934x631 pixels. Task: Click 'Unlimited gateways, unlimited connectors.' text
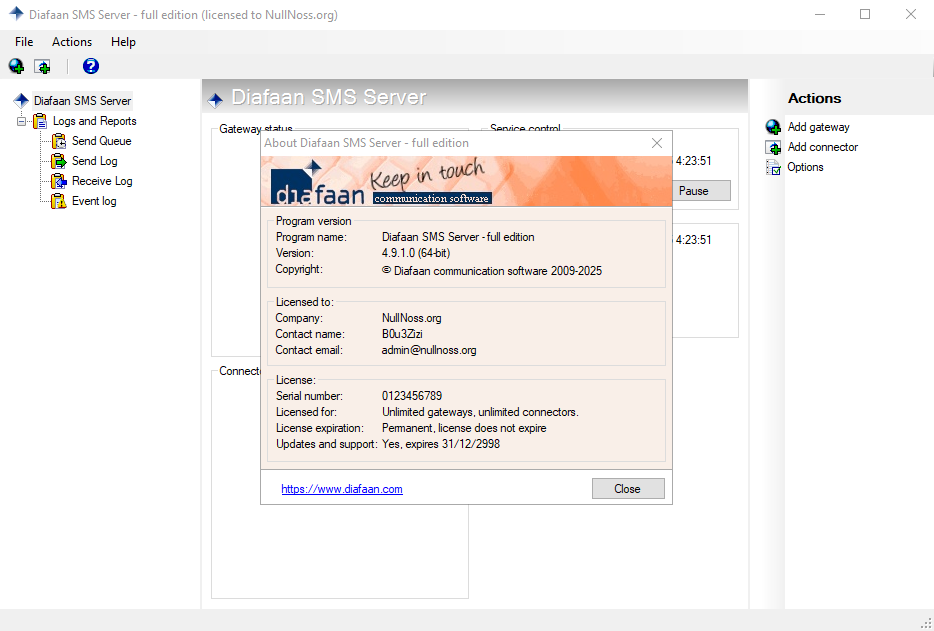480,412
